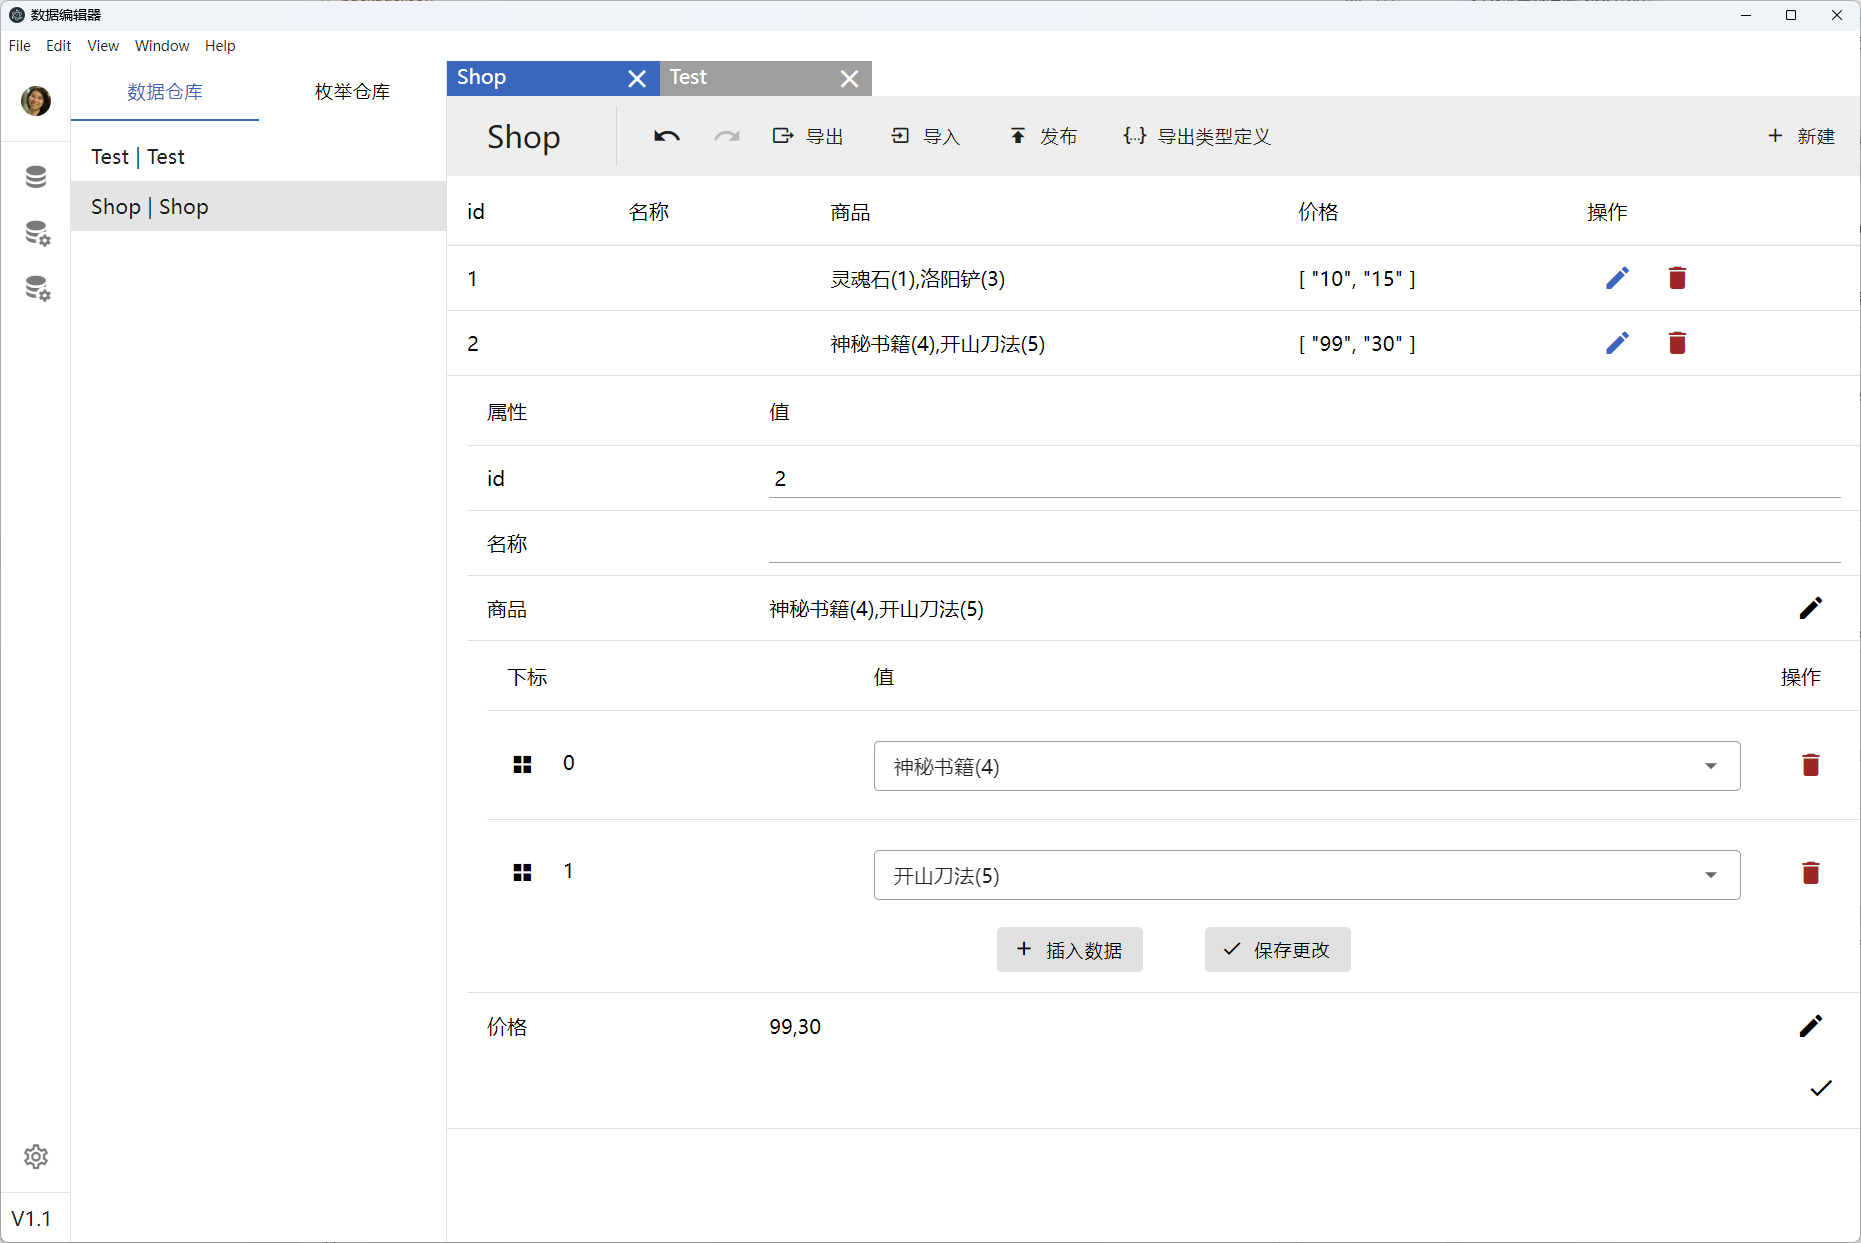Open the settings gear in sidebar
Image resolution: width=1861 pixels, height=1243 pixels.
[36, 1157]
